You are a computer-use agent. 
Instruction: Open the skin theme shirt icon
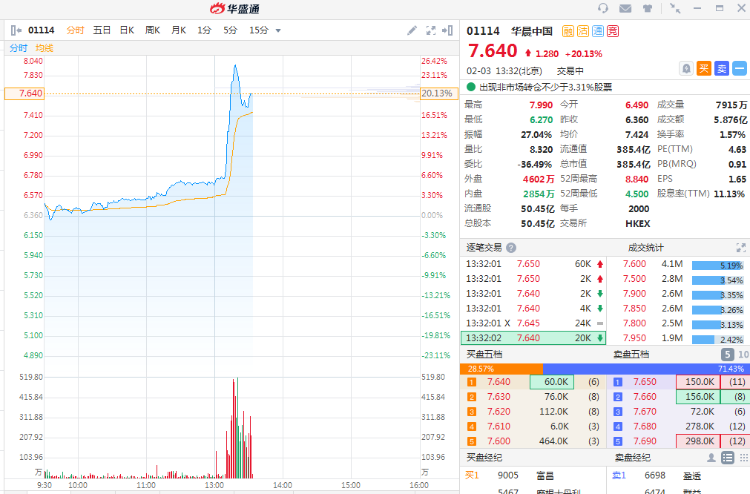click(647, 8)
